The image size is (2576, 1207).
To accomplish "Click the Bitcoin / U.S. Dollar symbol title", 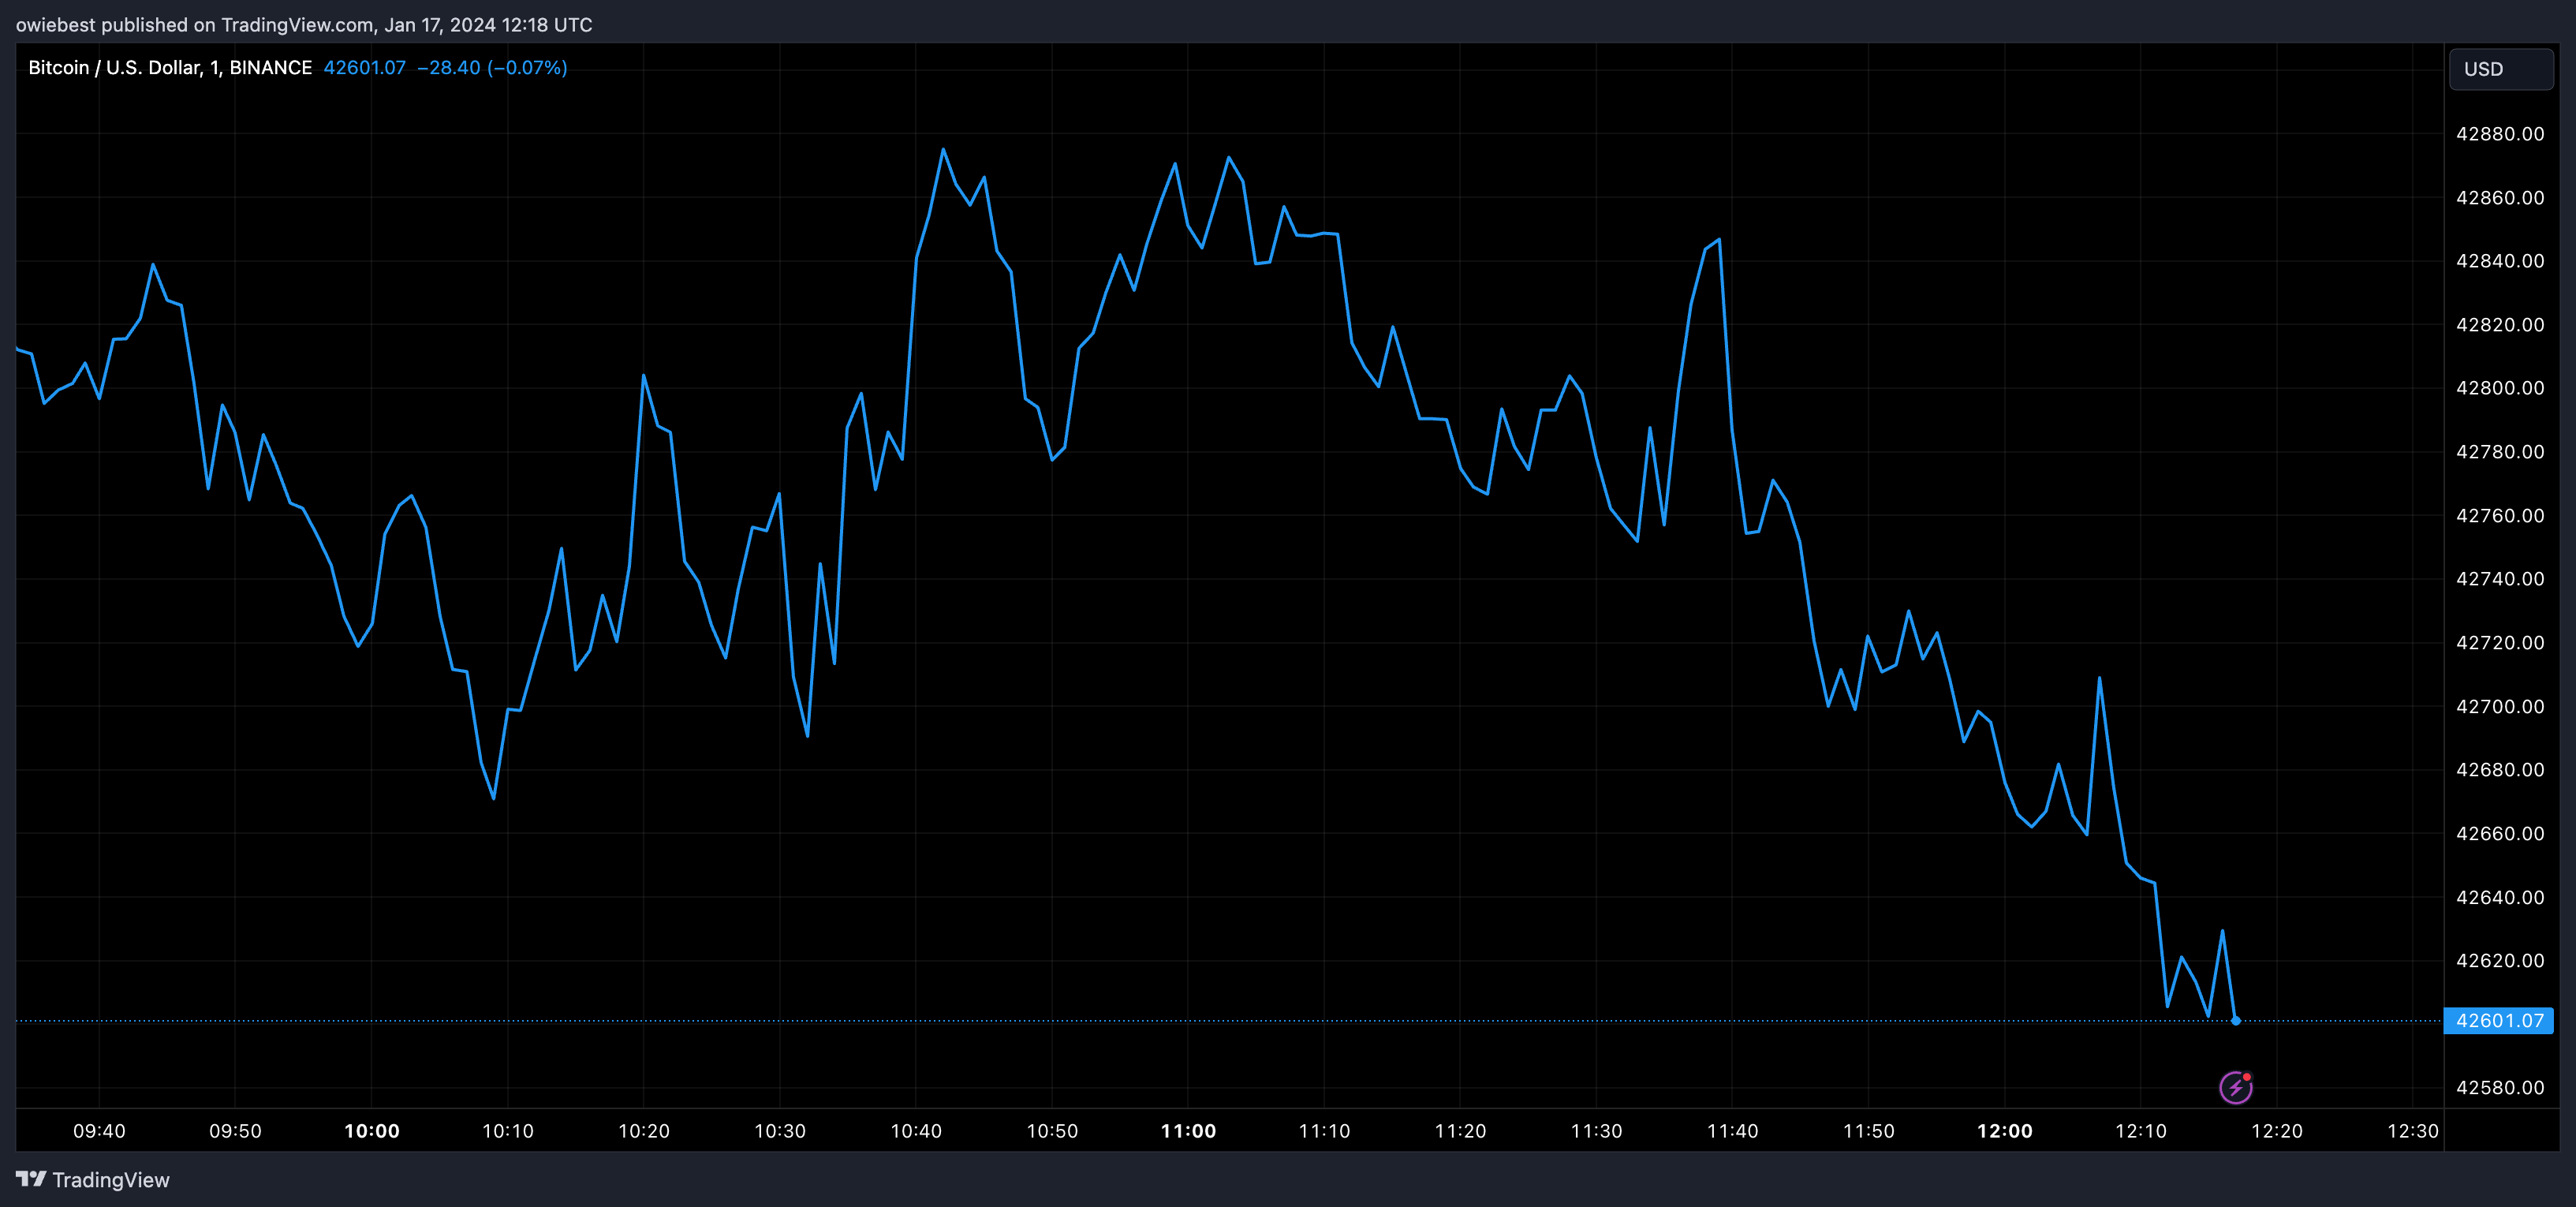I will click(170, 68).
